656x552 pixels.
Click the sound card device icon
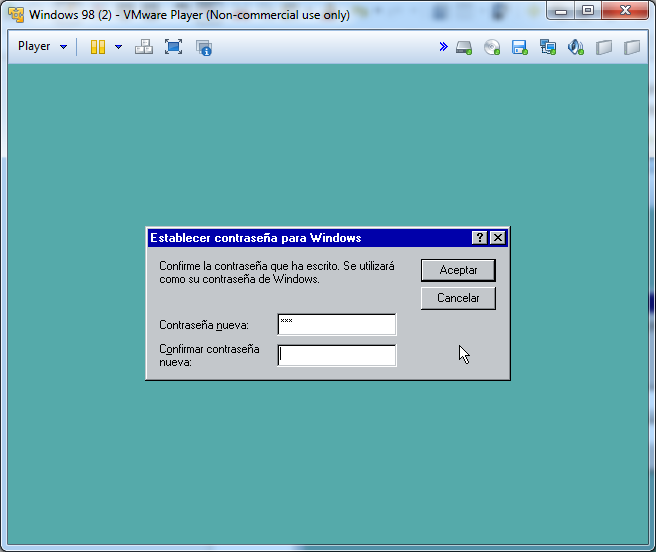point(575,47)
